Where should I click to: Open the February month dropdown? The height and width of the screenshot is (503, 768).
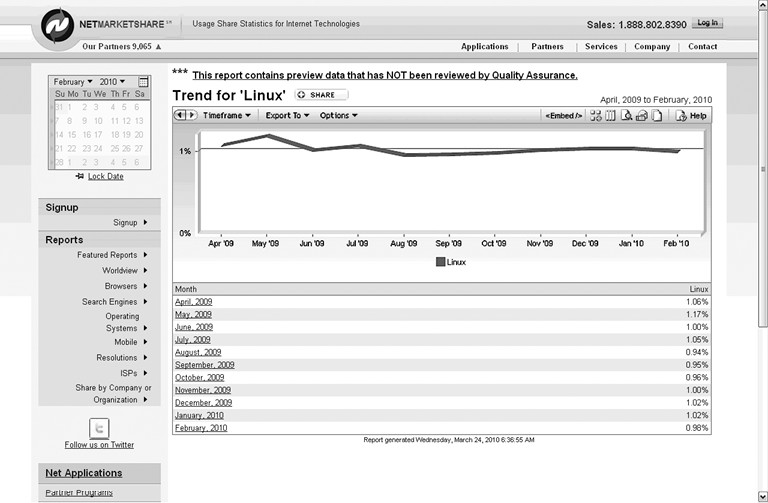[x=73, y=81]
